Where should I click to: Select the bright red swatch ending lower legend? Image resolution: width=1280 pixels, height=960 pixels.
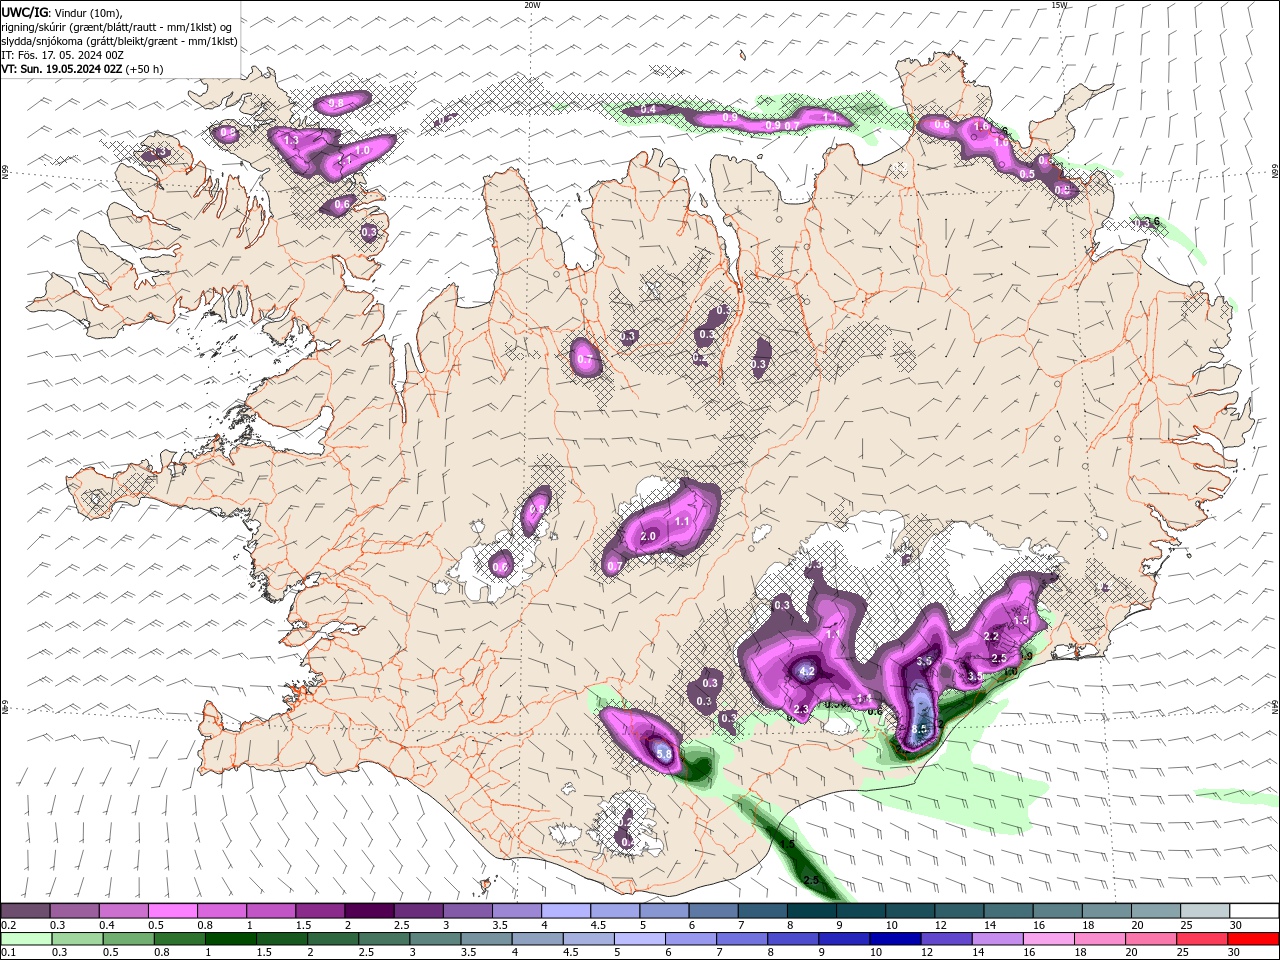pos(1253,939)
